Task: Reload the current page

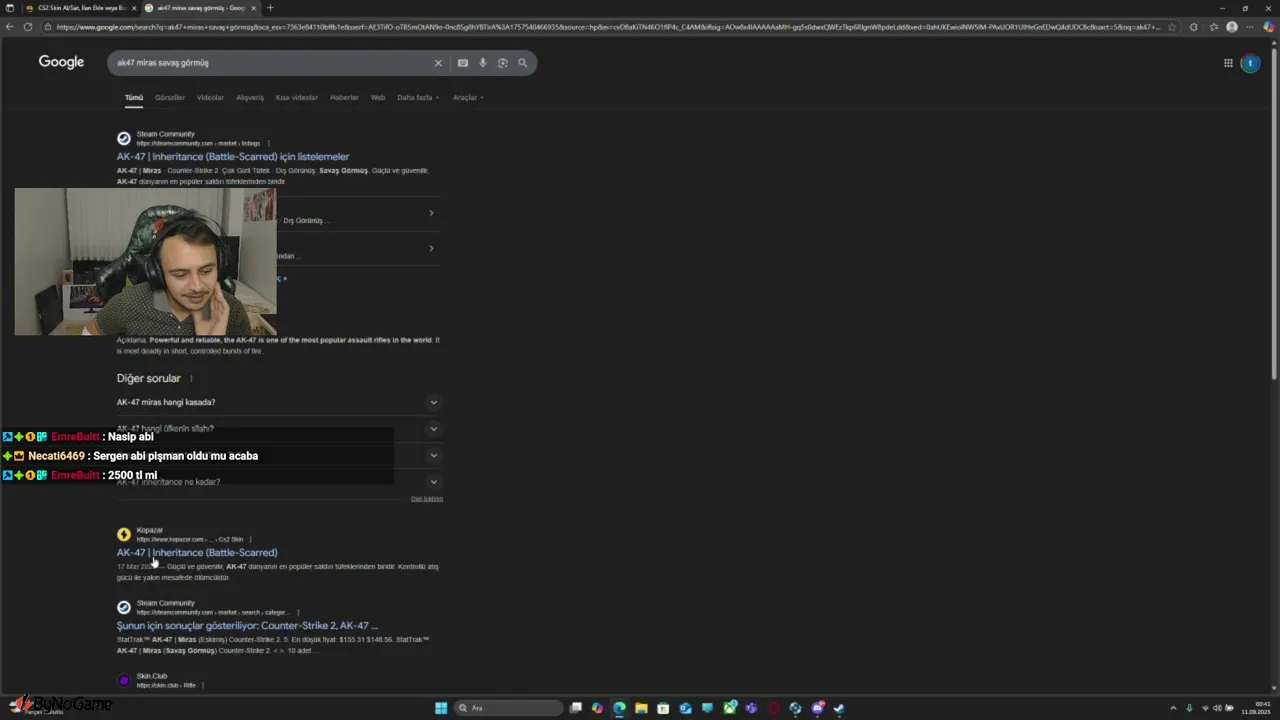Action: [x=27, y=27]
